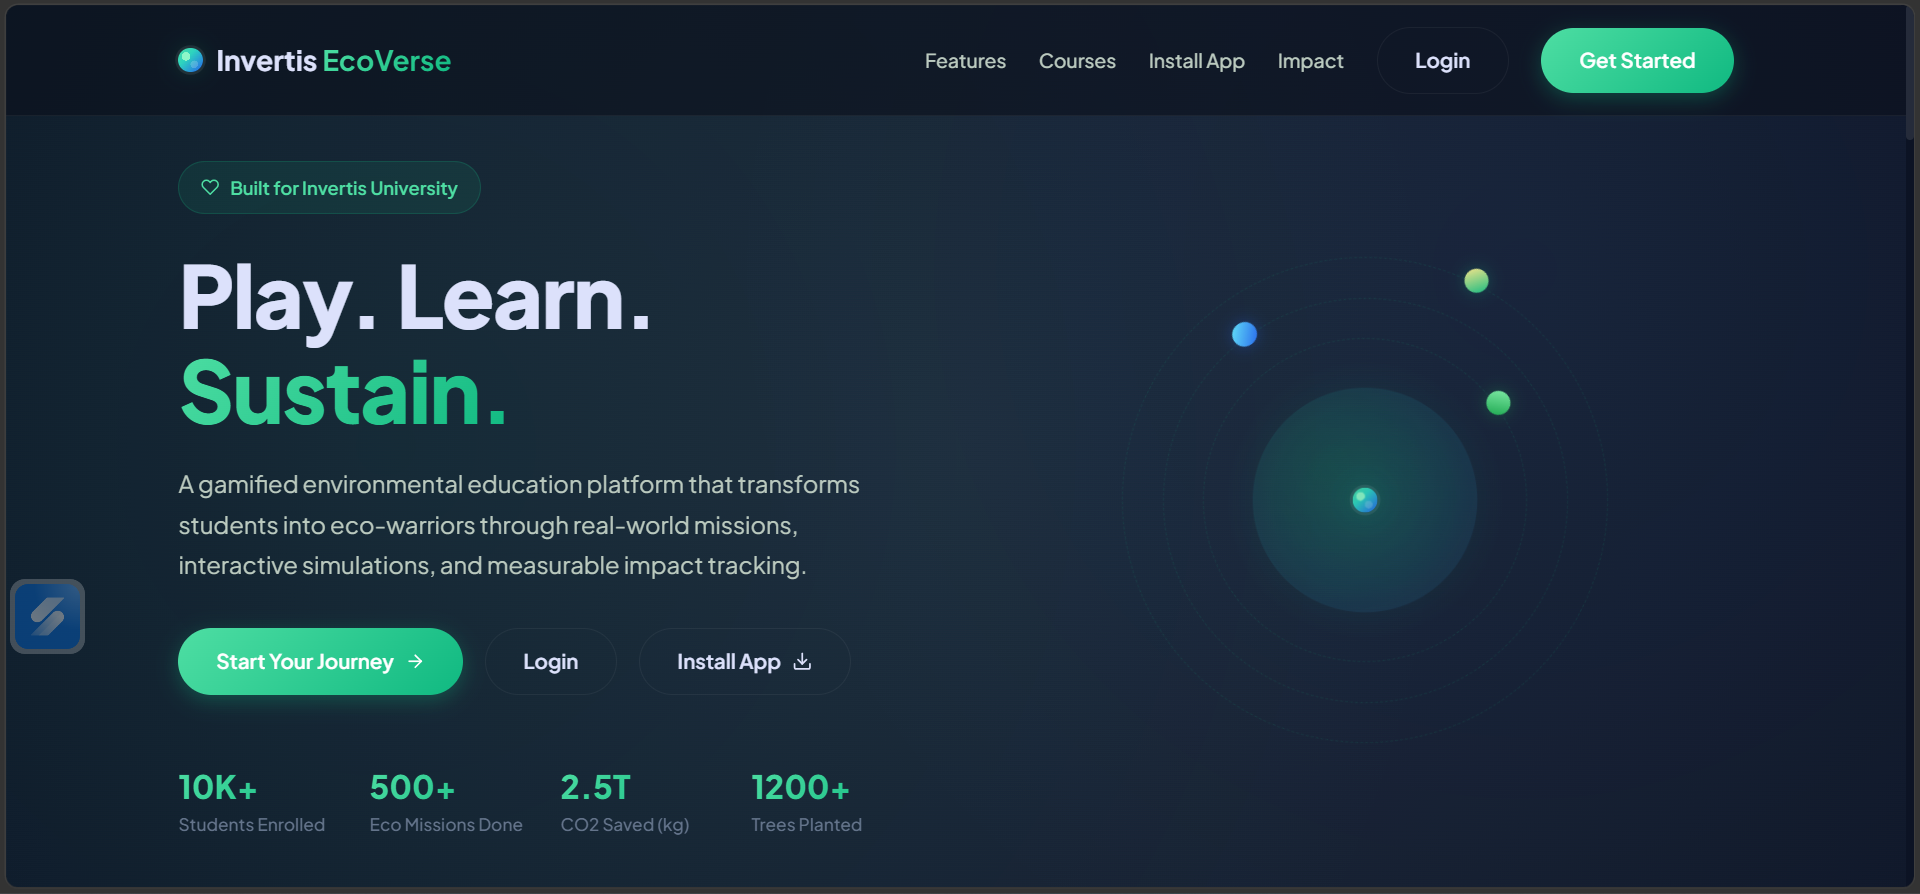
Task: Click the Login button below the hero description
Action: tap(550, 661)
